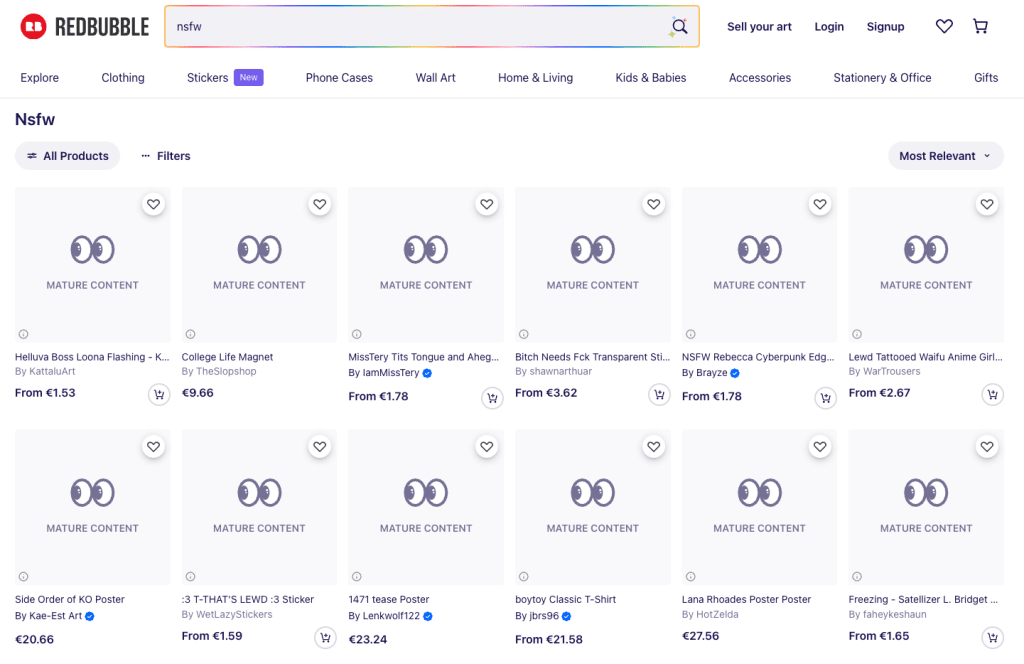Click the search magnifier icon

coord(679,27)
